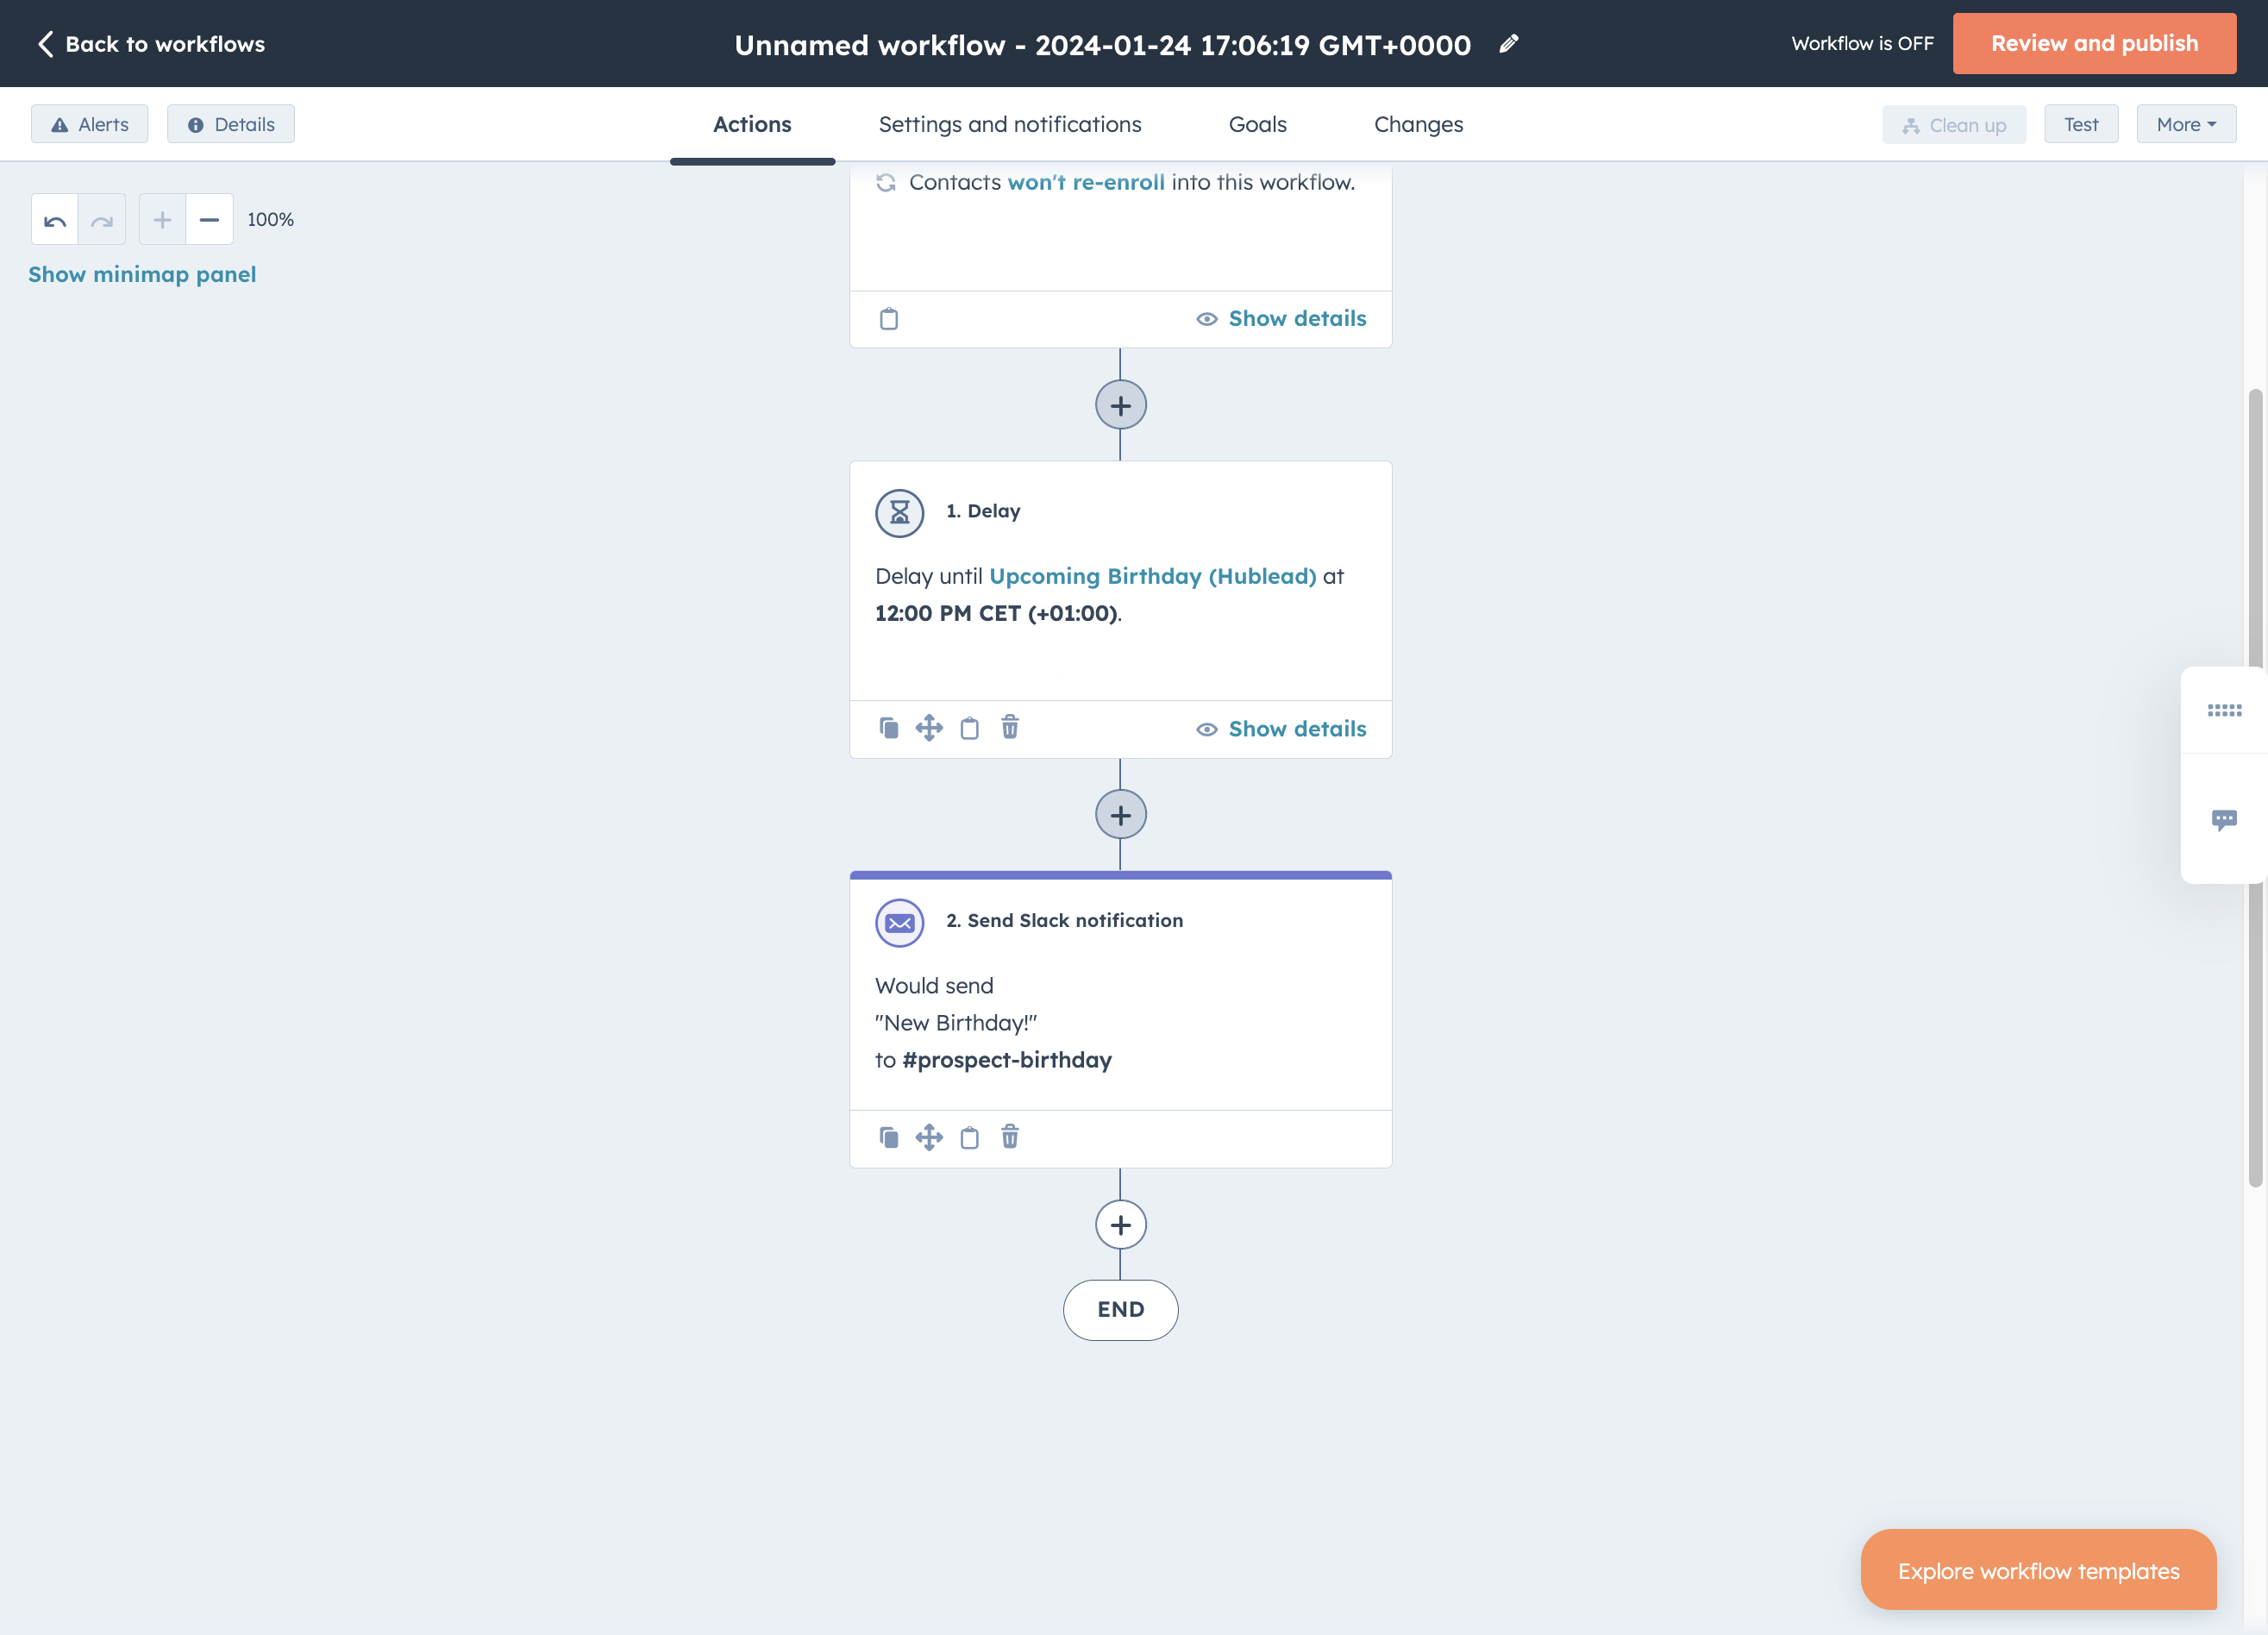Open the Alerts button
Viewport: 2268px width, 1635px height.
[90, 124]
